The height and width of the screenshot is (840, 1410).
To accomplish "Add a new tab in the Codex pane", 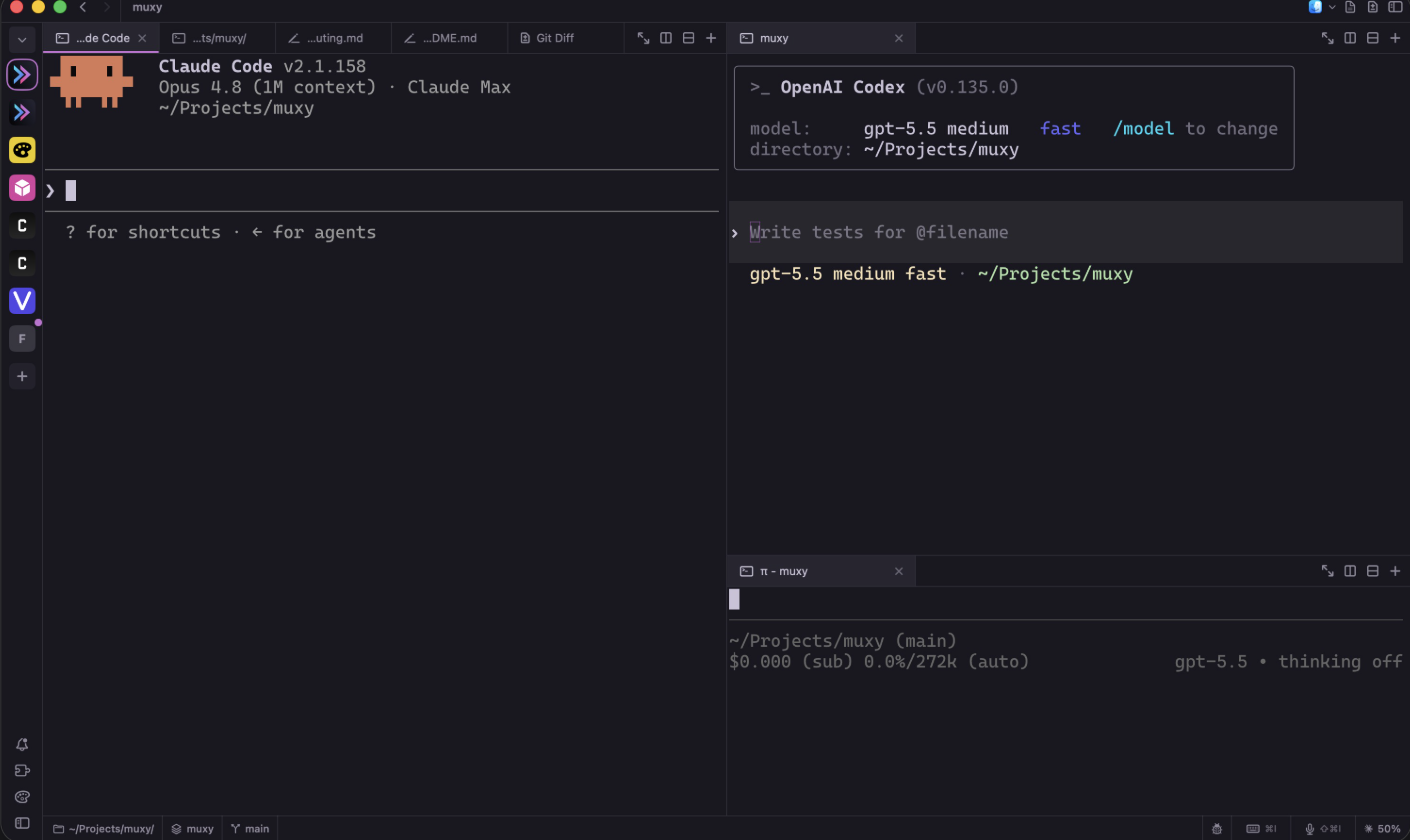I will pos(1395,38).
